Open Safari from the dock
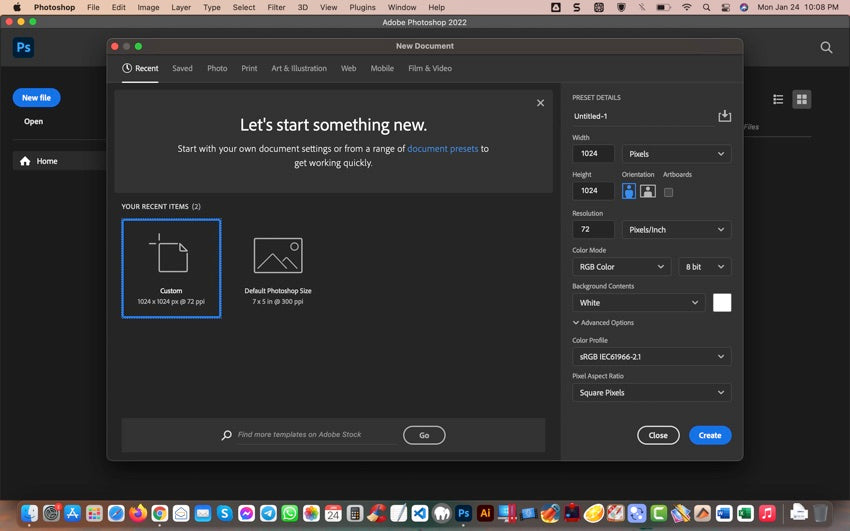This screenshot has width=850, height=531. 116,513
